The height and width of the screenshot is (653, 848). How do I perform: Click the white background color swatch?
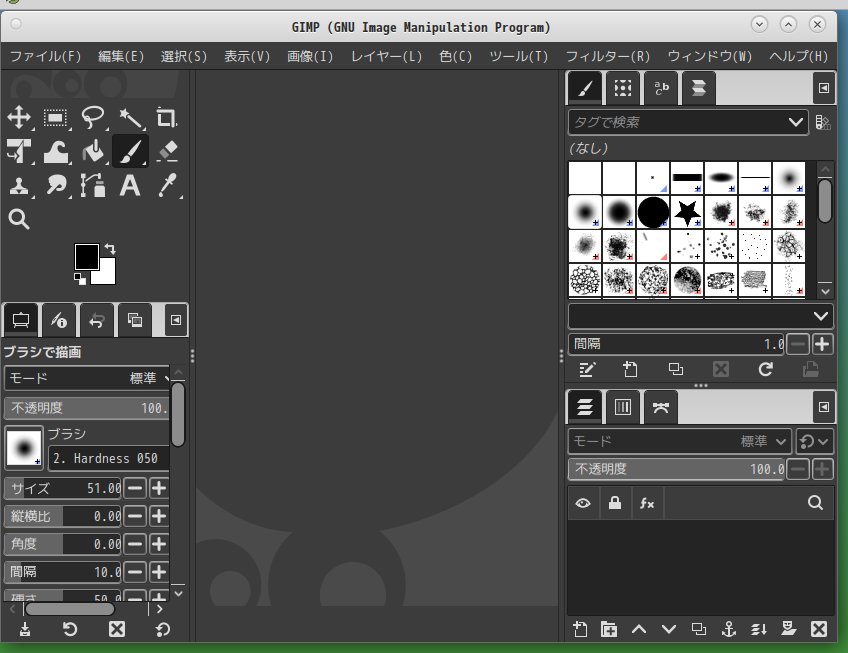pyautogui.click(x=107, y=274)
